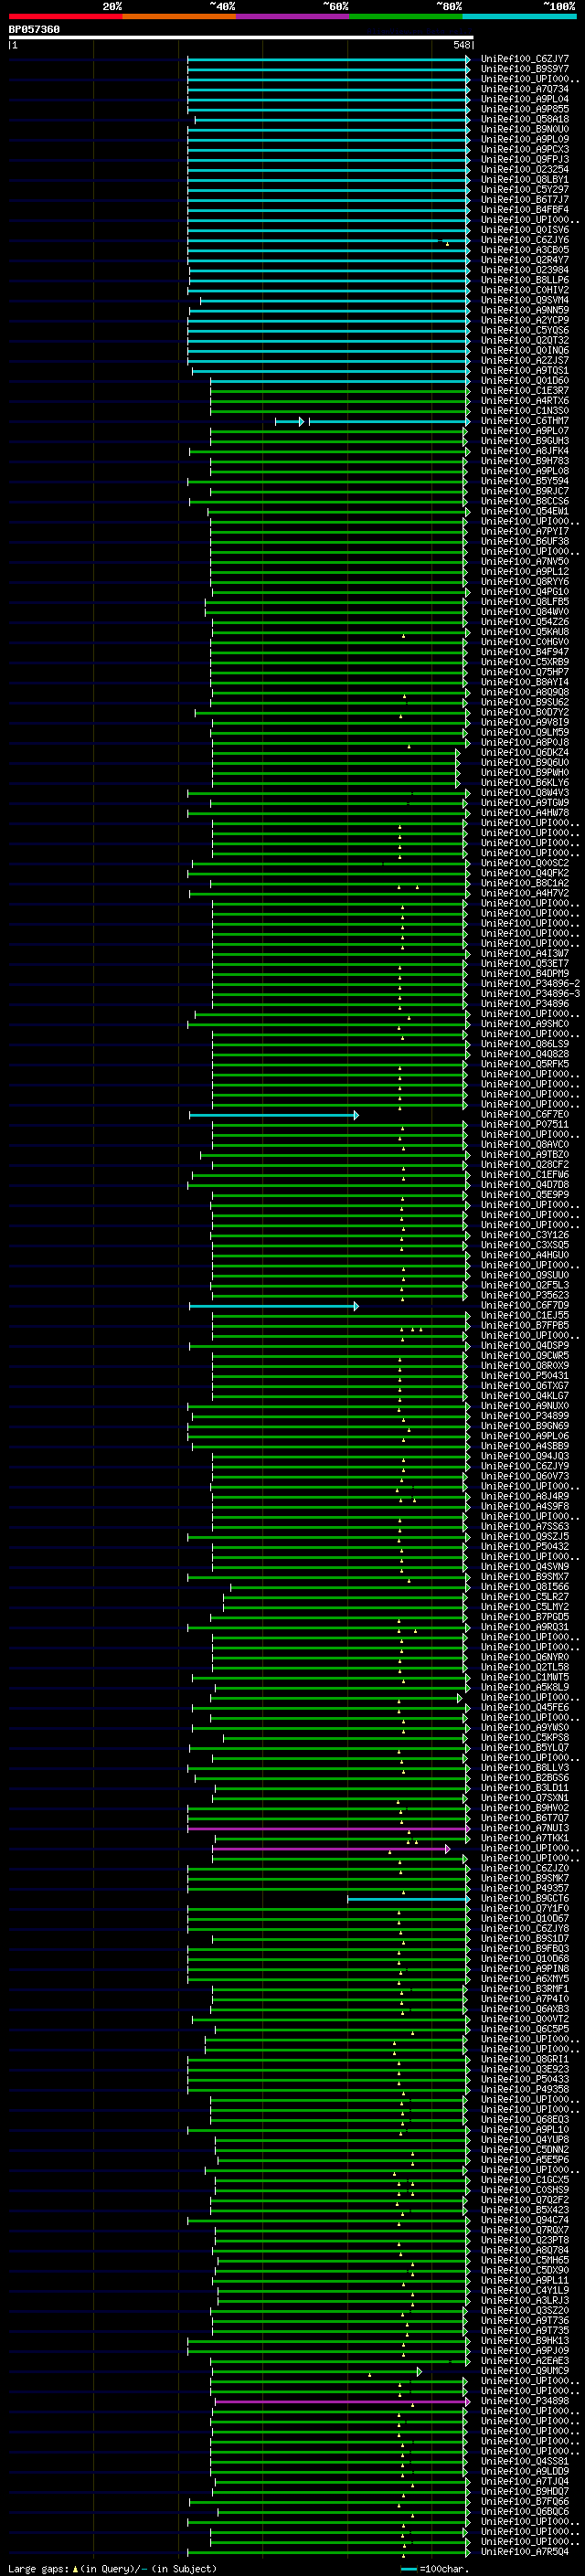Open hit UniRef100_Q8AVC0

coord(524,1145)
